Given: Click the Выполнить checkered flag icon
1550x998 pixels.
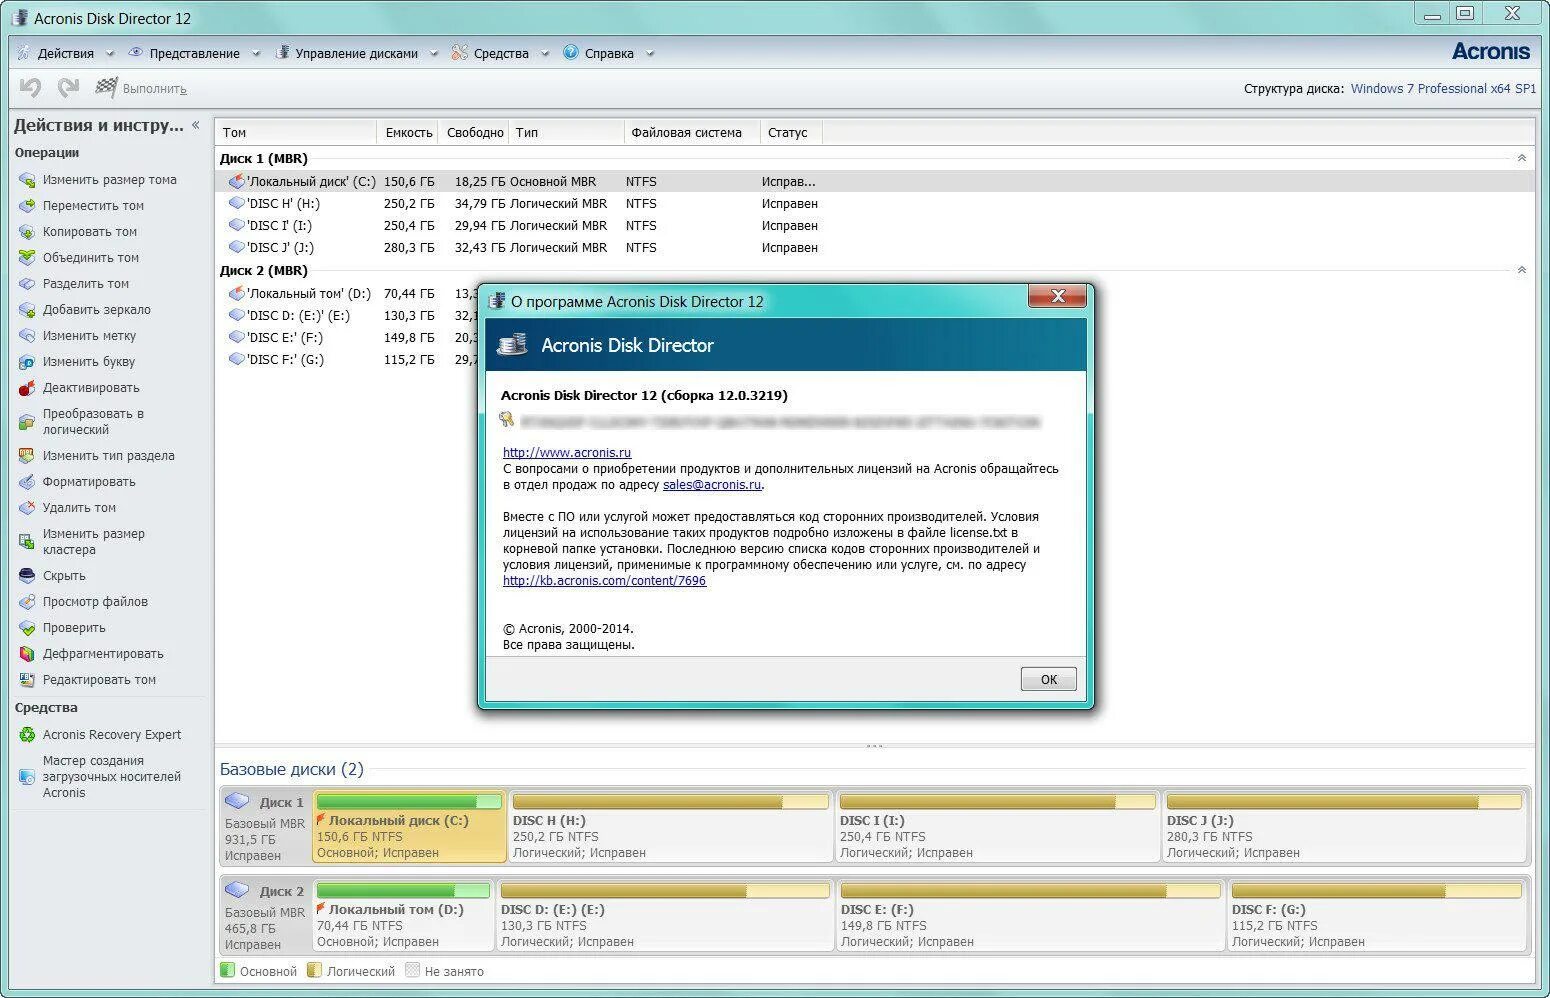Looking at the screenshot, I should coord(106,88).
